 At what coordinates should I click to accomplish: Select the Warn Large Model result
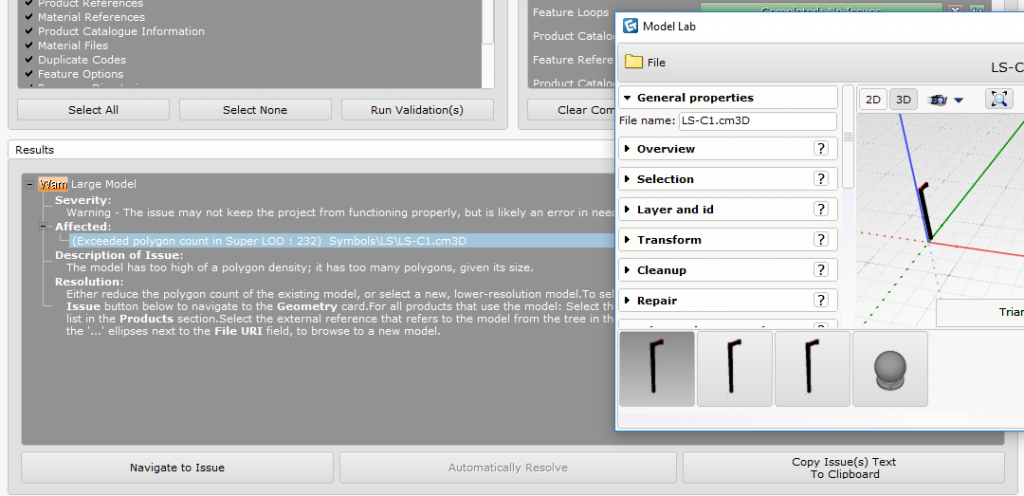(88, 184)
